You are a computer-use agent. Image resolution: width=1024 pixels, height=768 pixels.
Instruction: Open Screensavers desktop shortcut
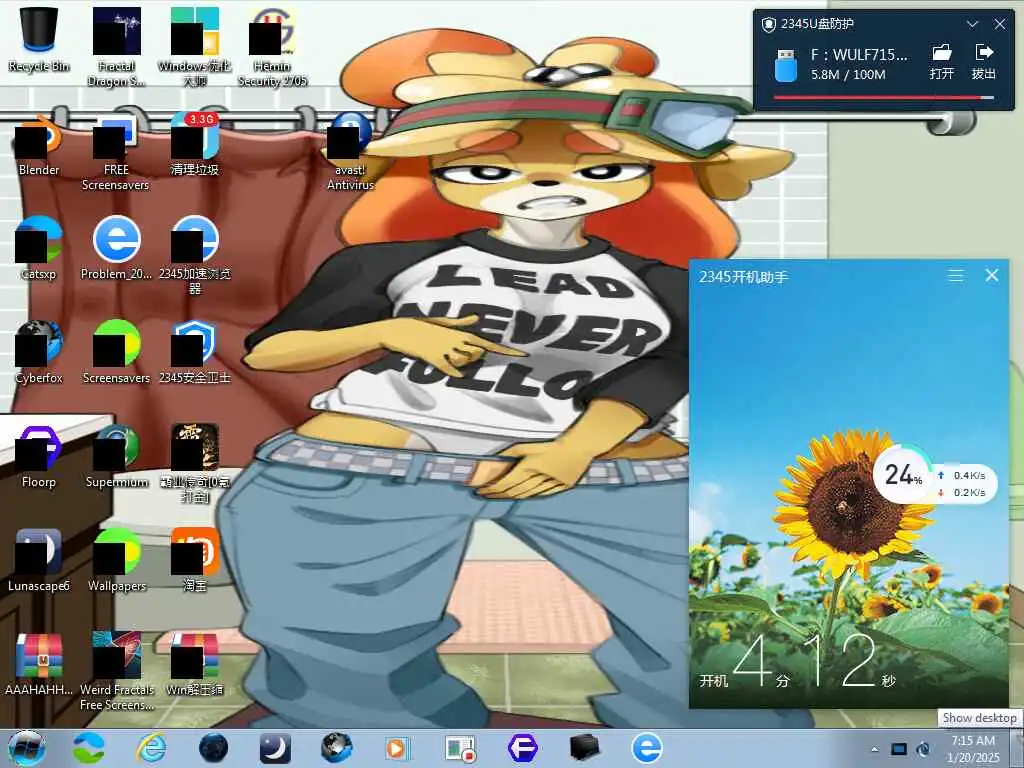click(116, 353)
